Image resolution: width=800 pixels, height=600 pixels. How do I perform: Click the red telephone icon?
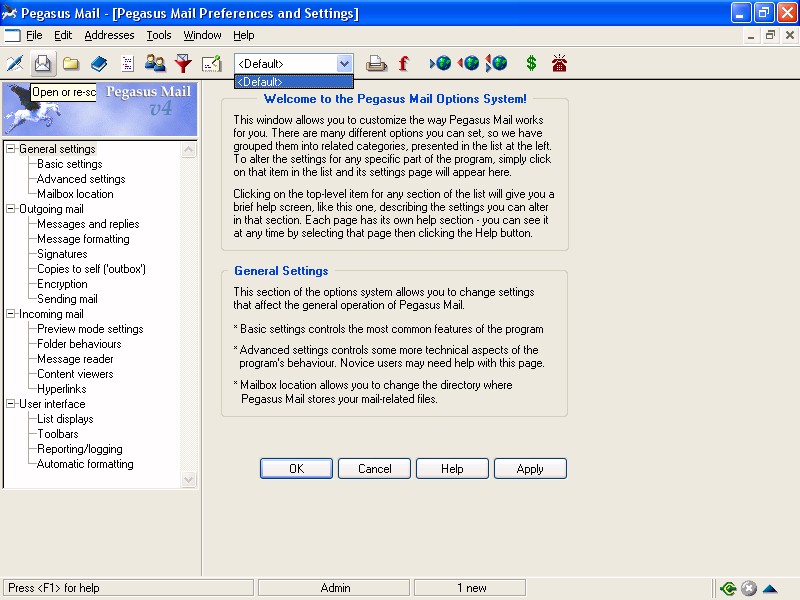coord(559,63)
